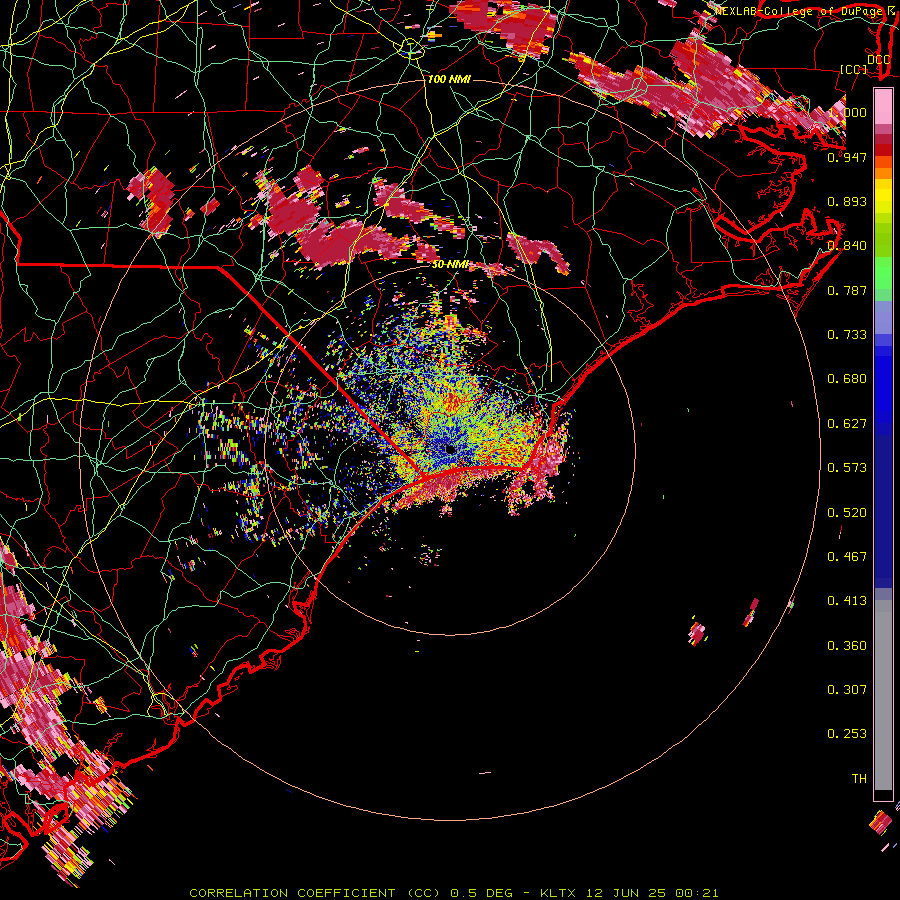Click the 0.253 color scale value
The image size is (900, 900).
tap(847, 734)
